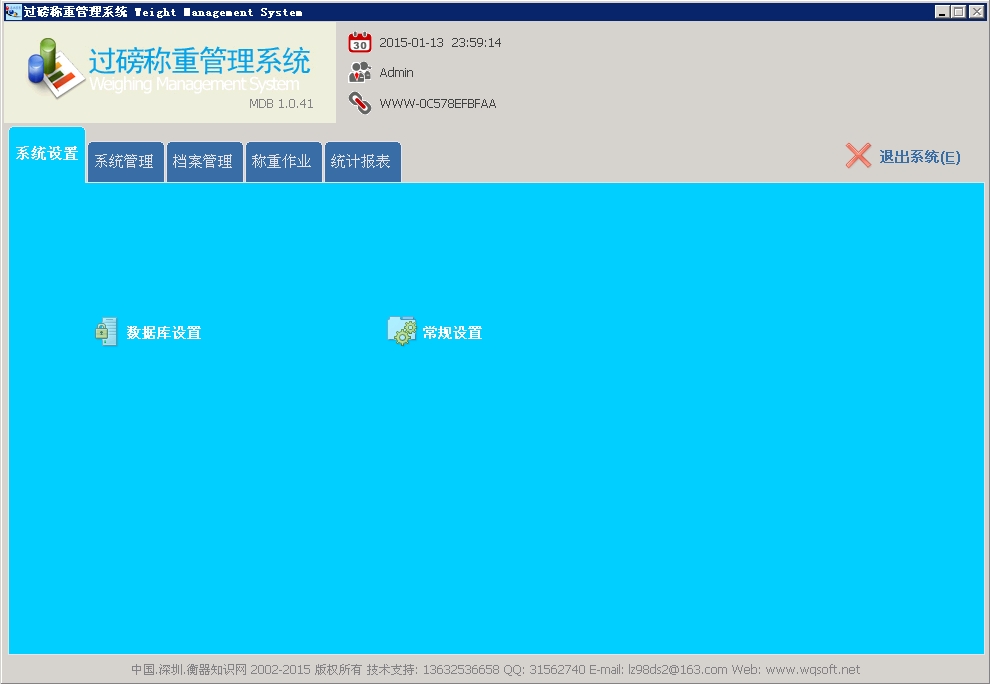
Task: Close the Weight Management System window
Action: pyautogui.click(x=976, y=11)
